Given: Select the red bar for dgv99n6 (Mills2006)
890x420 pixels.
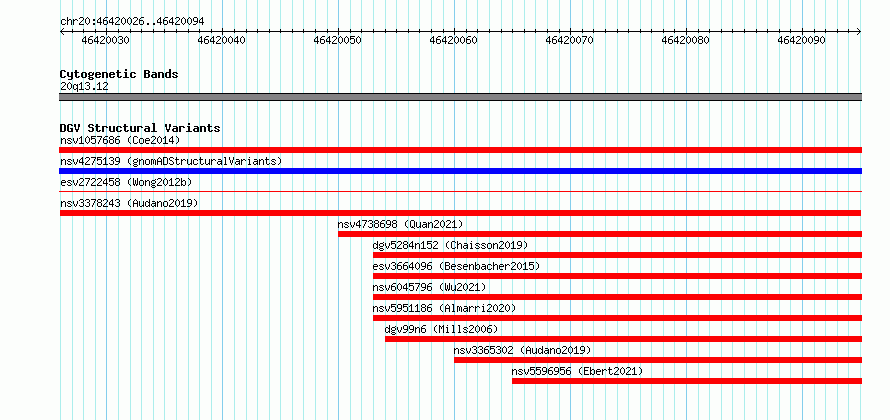Looking at the screenshot, I should pos(623,339).
